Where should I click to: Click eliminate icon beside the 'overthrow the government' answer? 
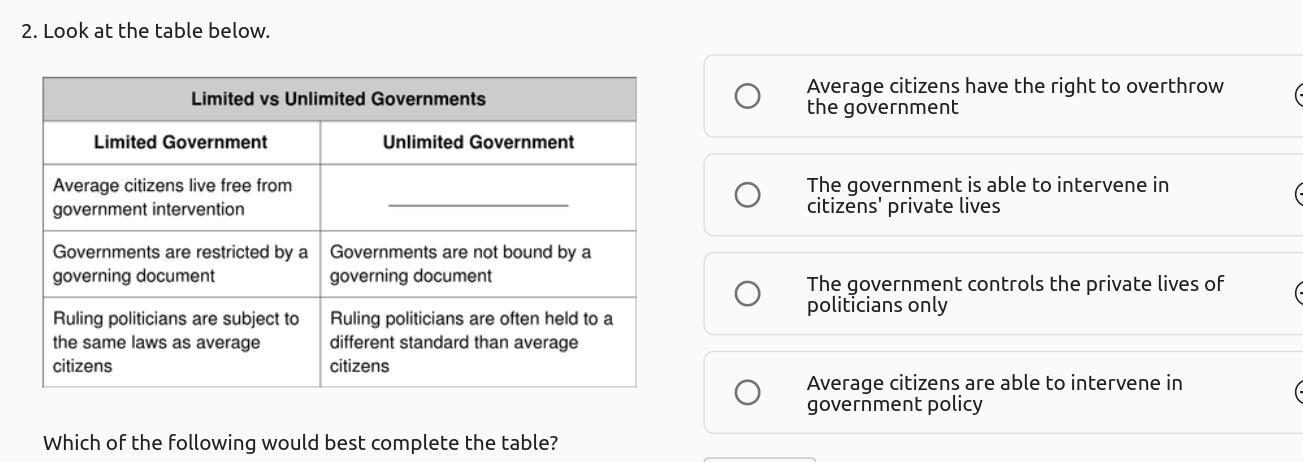(1298, 96)
